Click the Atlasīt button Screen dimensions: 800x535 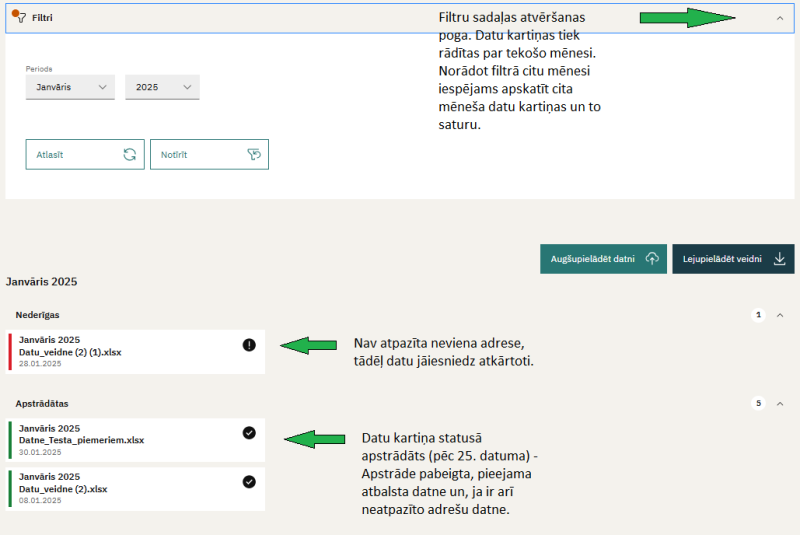coord(85,155)
